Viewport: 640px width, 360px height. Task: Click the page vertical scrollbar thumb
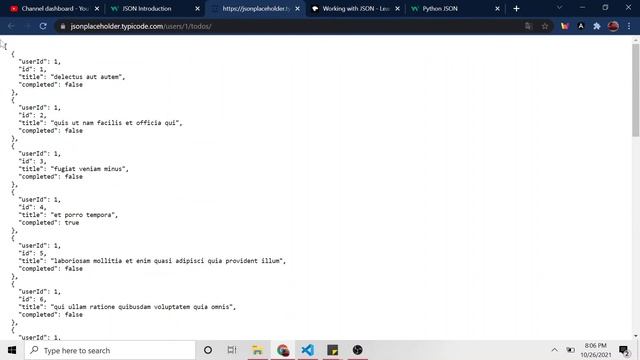tap(636, 90)
